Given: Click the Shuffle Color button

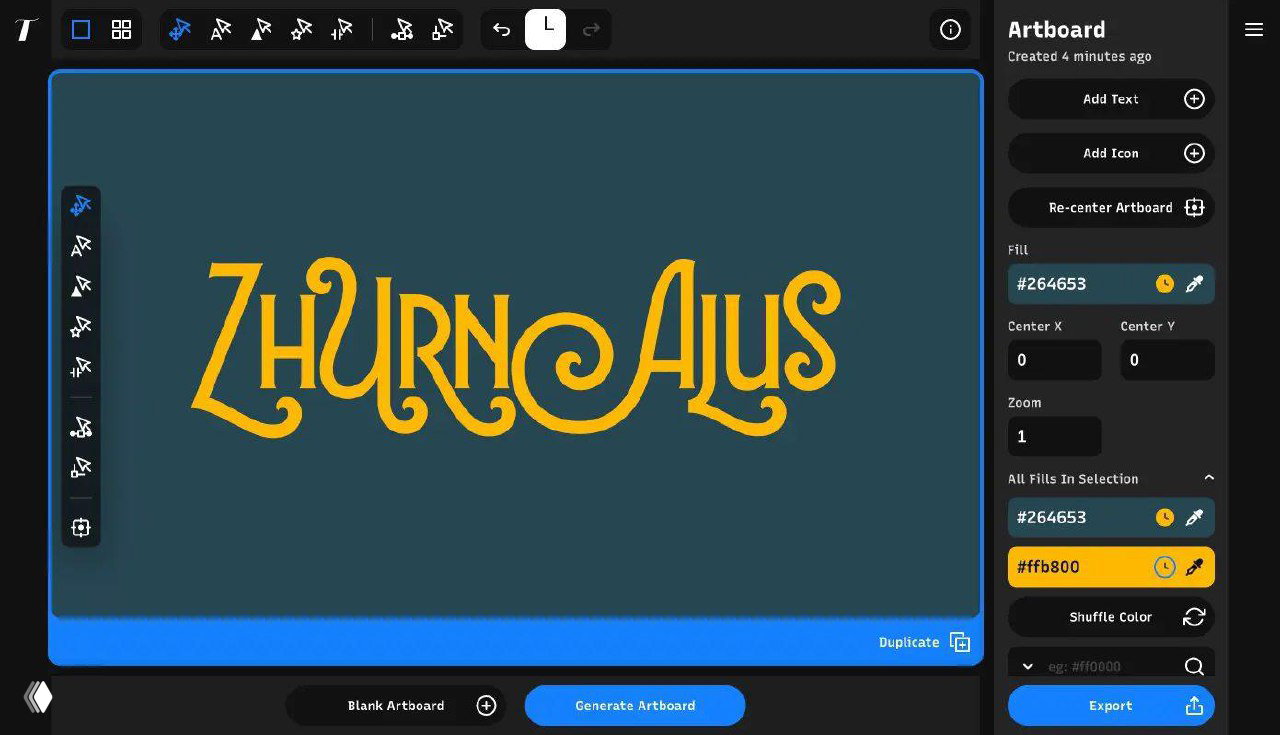Looking at the screenshot, I should pos(1111,617).
